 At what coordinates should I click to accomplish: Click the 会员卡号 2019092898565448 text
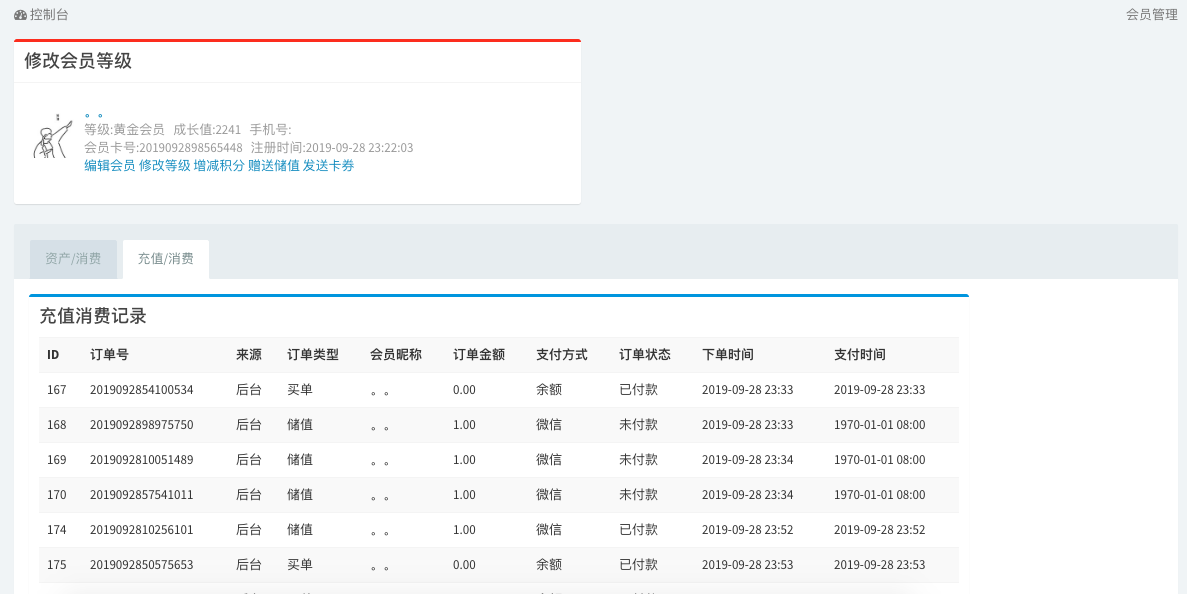[164, 148]
